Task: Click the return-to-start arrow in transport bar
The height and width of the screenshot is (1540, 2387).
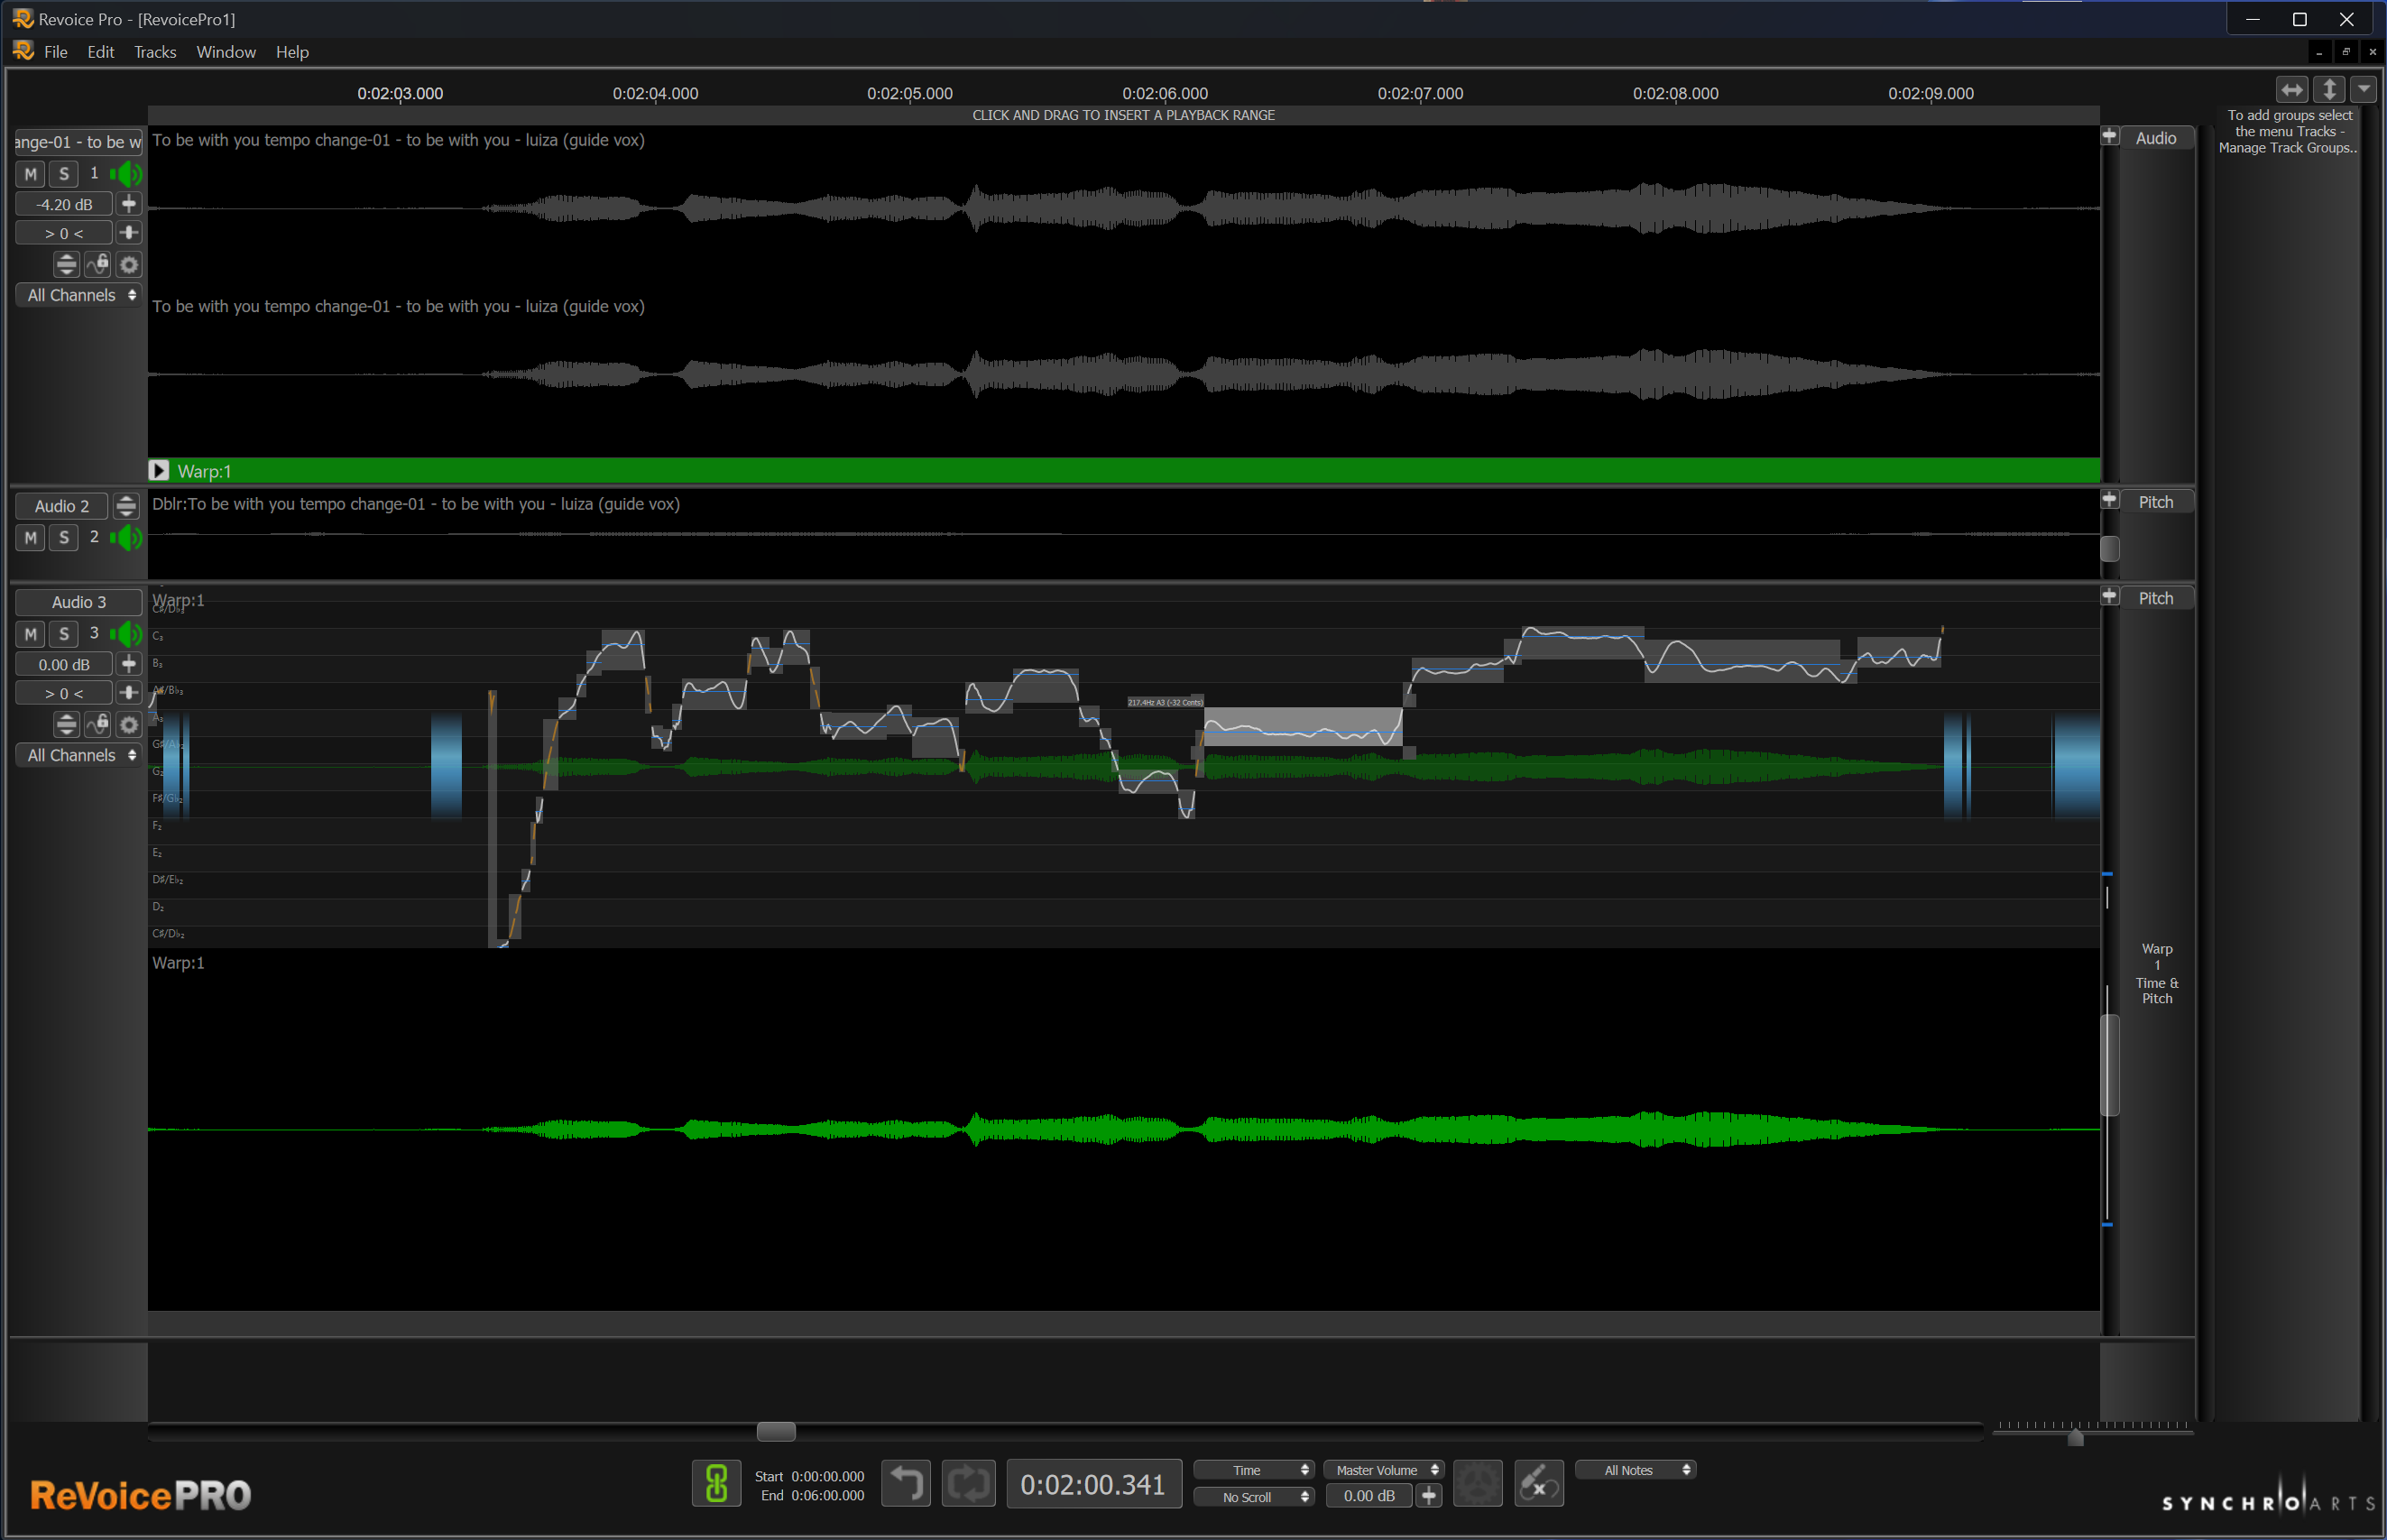Action: 906,1483
